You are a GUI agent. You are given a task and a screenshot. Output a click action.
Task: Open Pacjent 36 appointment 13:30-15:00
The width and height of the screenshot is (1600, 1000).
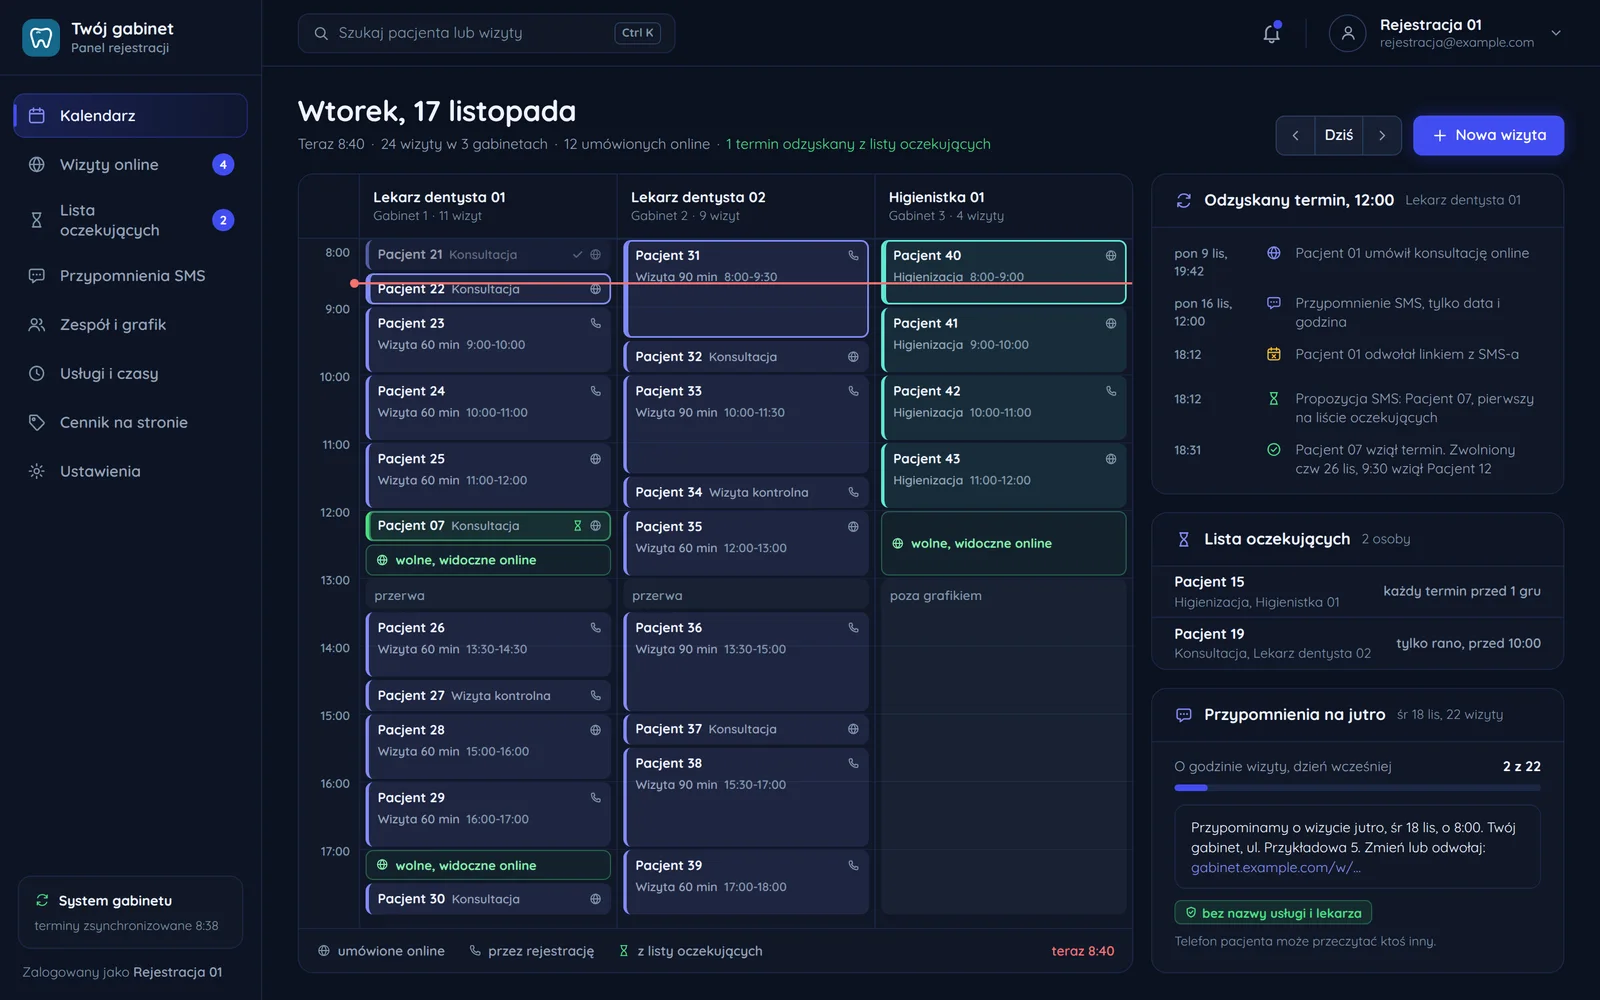pos(746,660)
